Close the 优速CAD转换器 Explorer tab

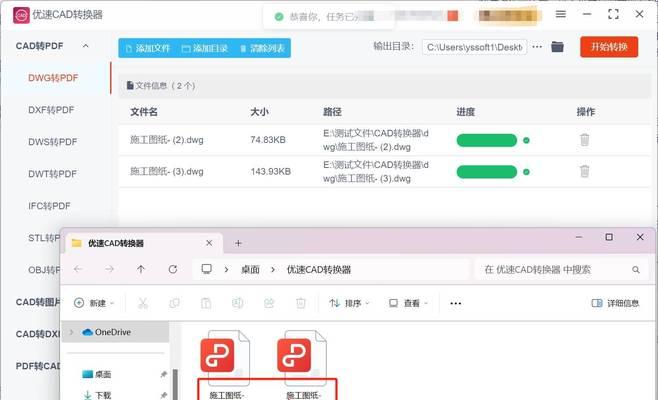click(209, 243)
